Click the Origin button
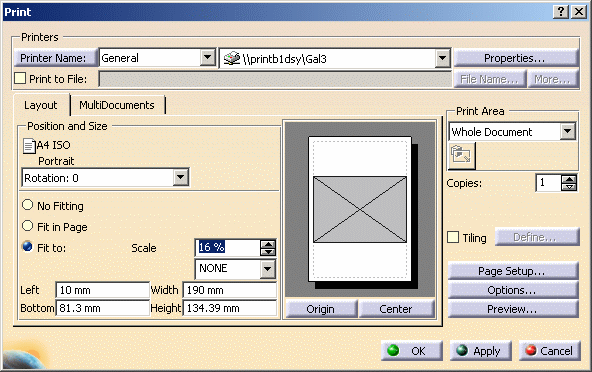592x372 pixels. pyautogui.click(x=321, y=309)
